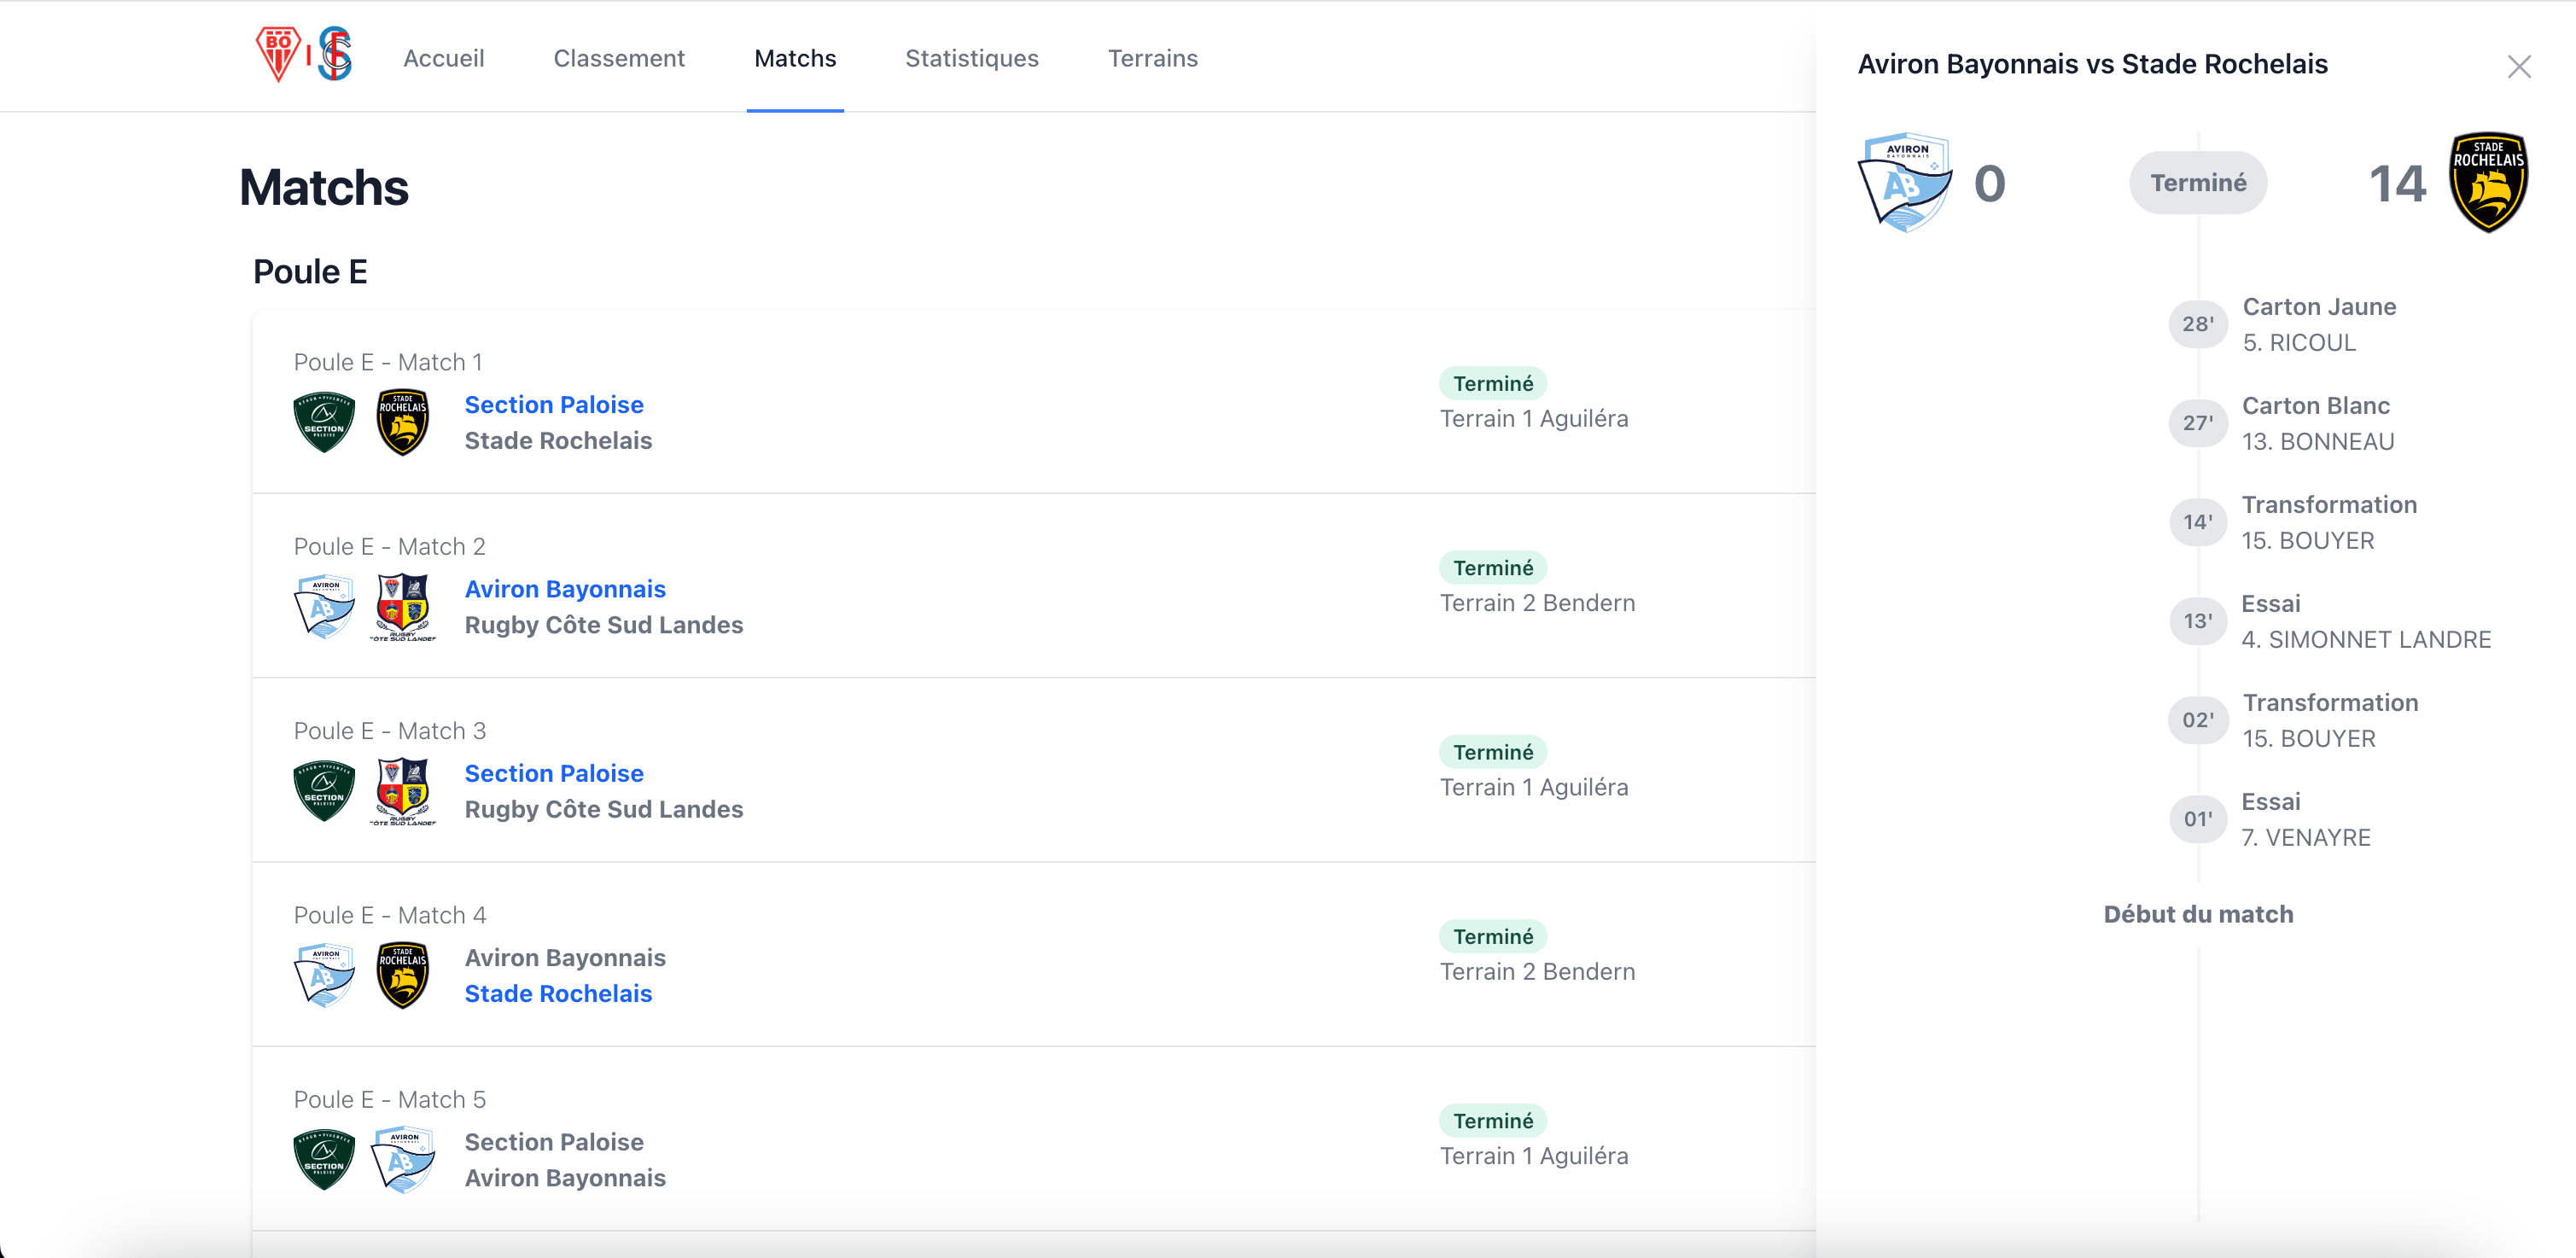Viewport: 2576px width, 1258px height.
Task: Click Terrain 1 Aguiléra in Match 3
Action: pos(1534,786)
